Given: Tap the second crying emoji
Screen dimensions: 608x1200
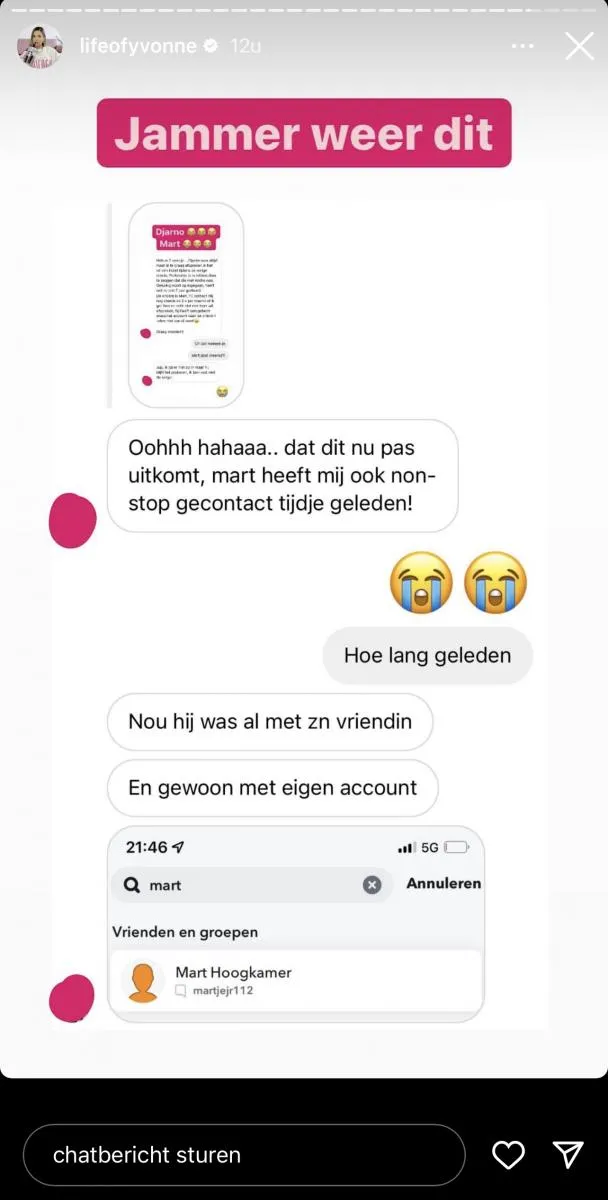Looking at the screenshot, I should pyautogui.click(x=497, y=582).
